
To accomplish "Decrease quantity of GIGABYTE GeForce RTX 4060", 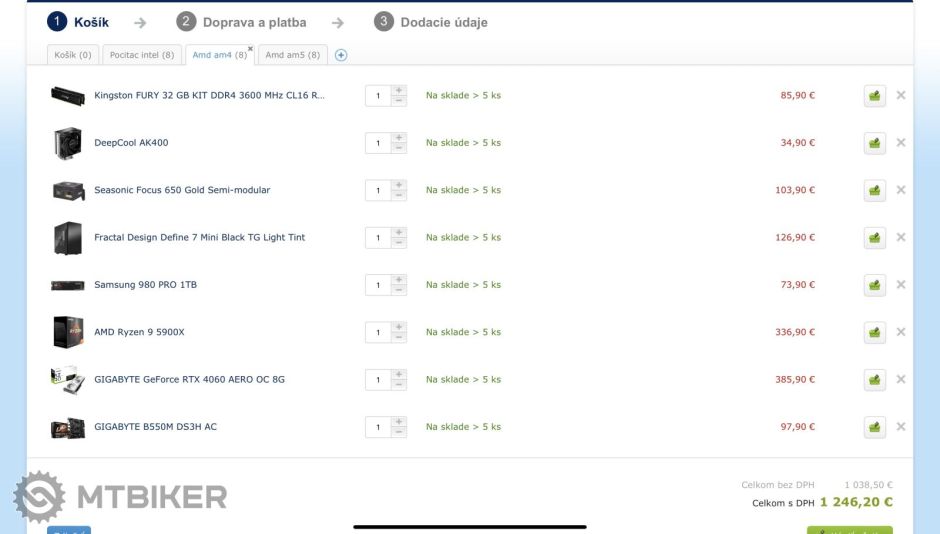I will click(x=399, y=385).
